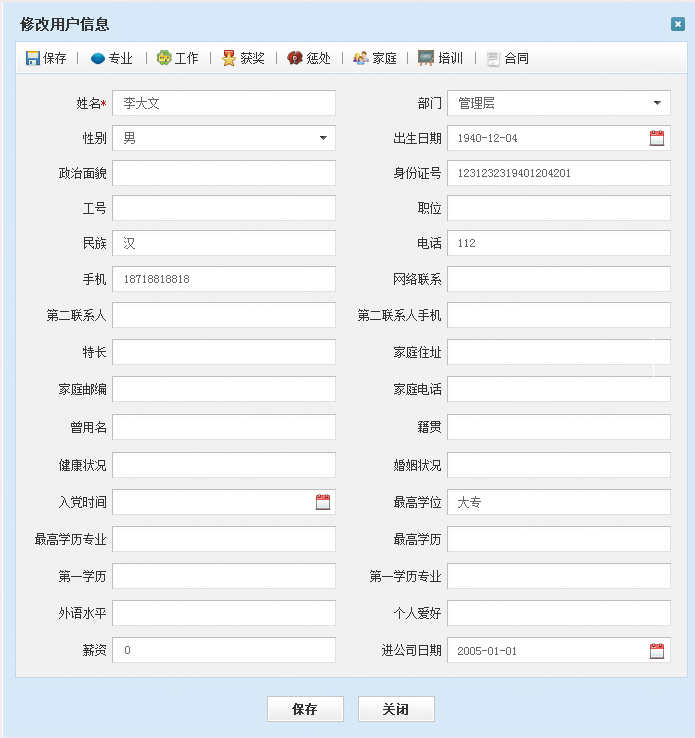Open the 培训 (training) toolbar icon
Screen dimensions: 695x738
point(426,58)
